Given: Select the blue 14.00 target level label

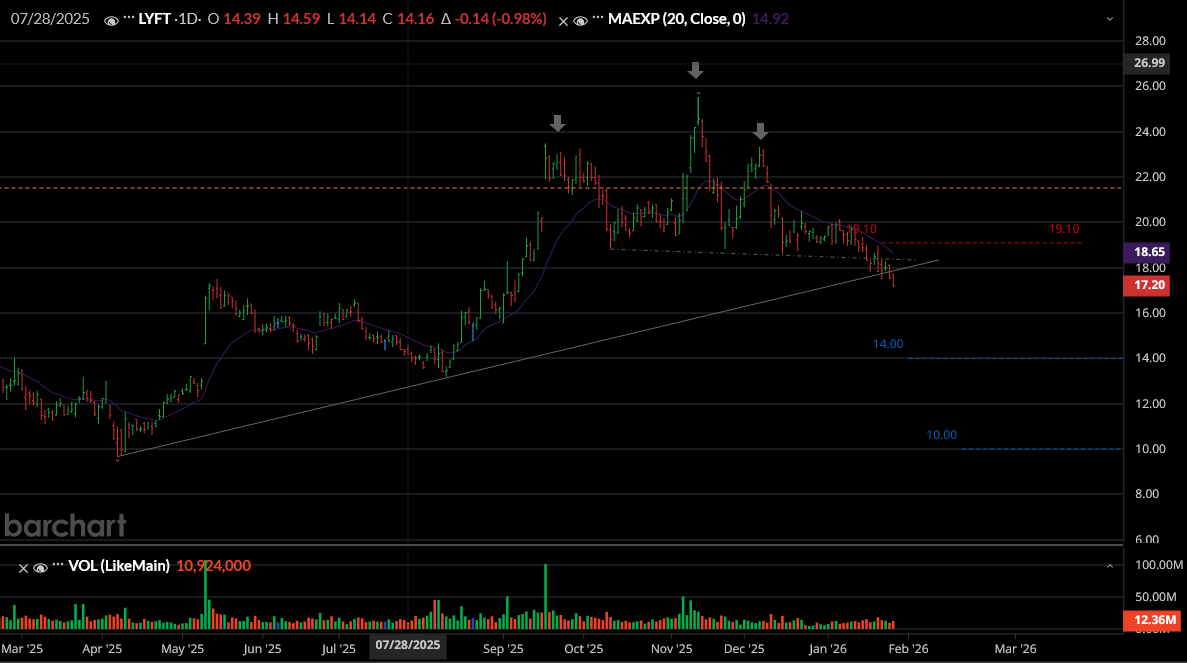Looking at the screenshot, I should [x=888, y=344].
